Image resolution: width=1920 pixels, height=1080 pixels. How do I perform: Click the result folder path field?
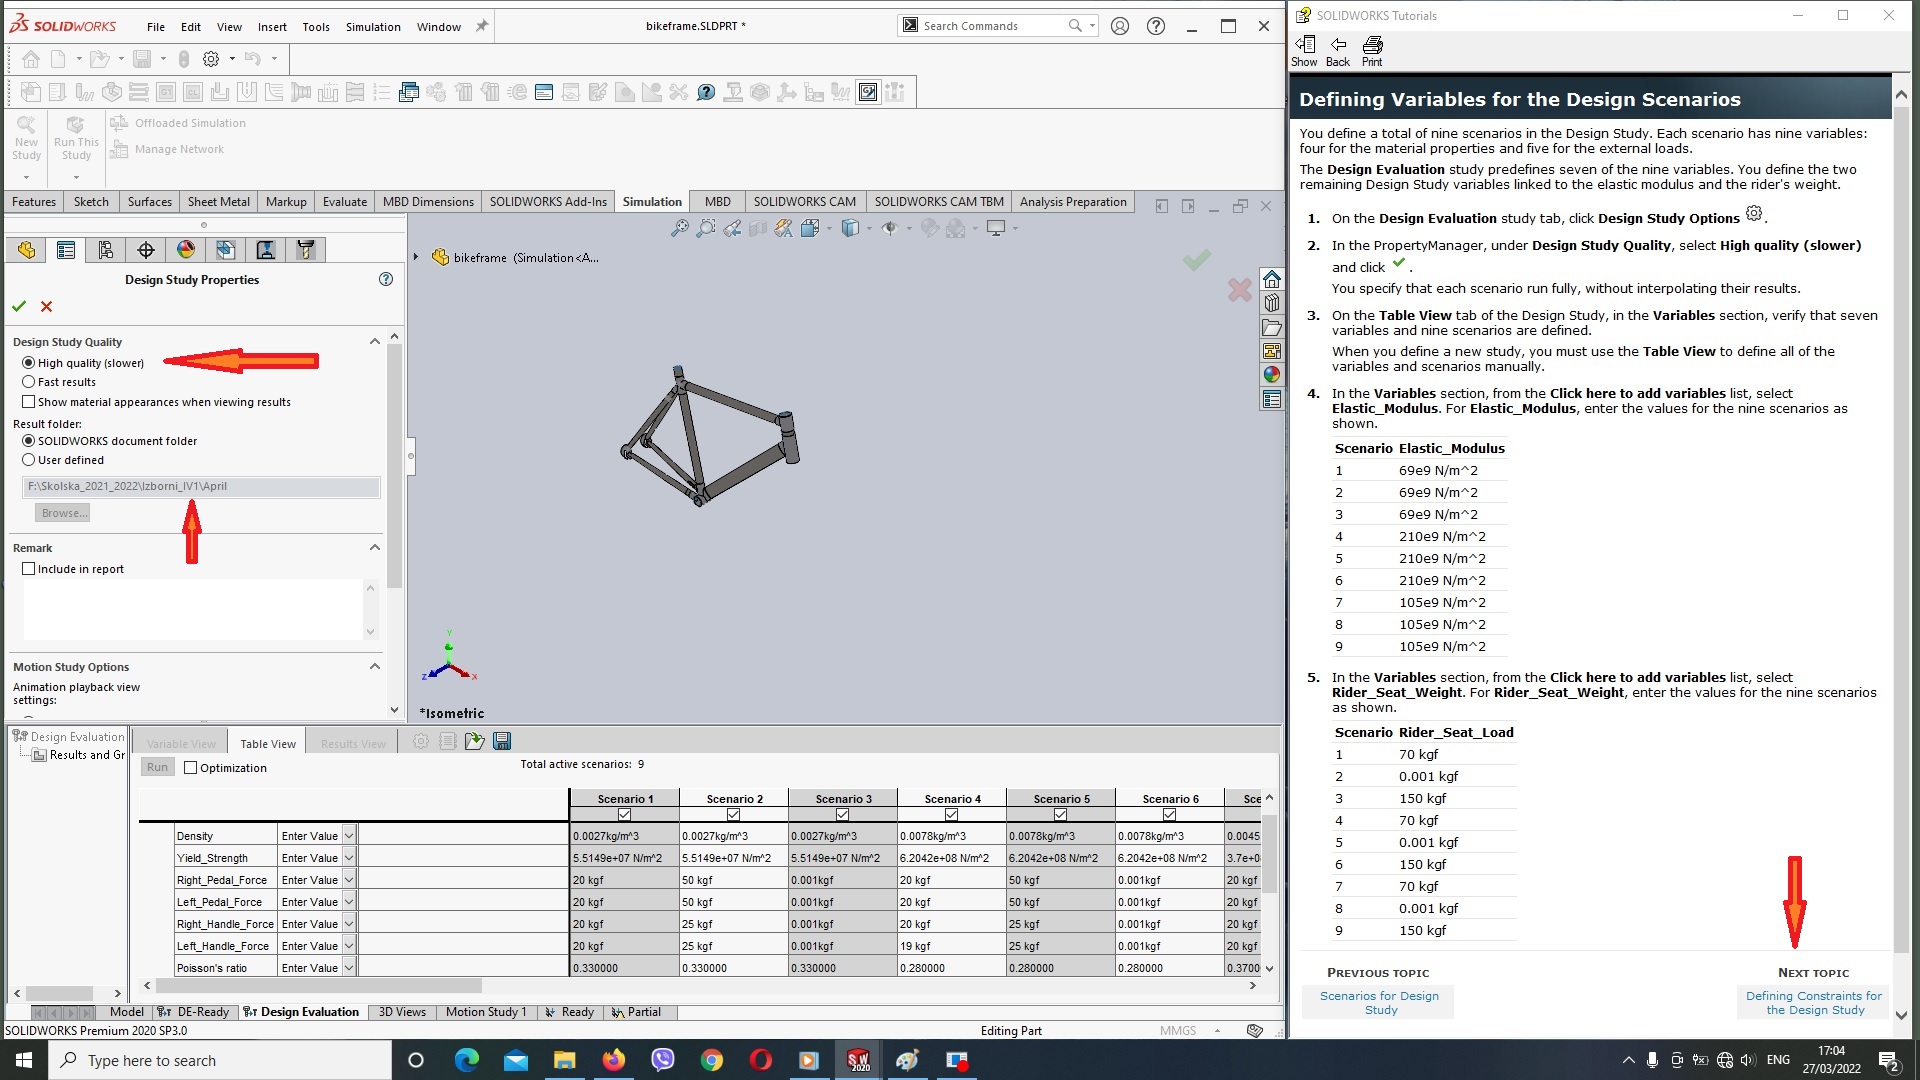tap(201, 487)
